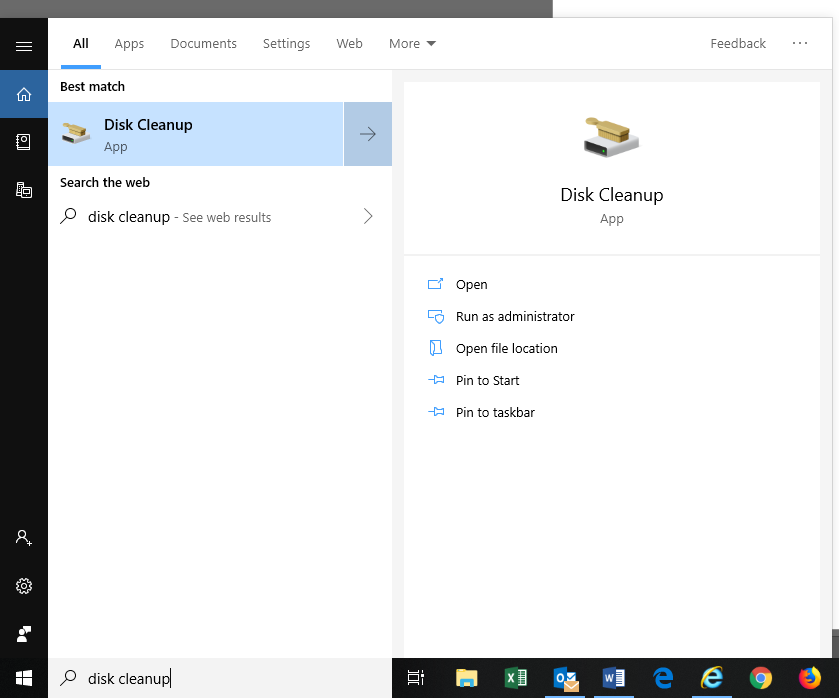Switch to the Apps tab
839x698 pixels.
coord(129,44)
